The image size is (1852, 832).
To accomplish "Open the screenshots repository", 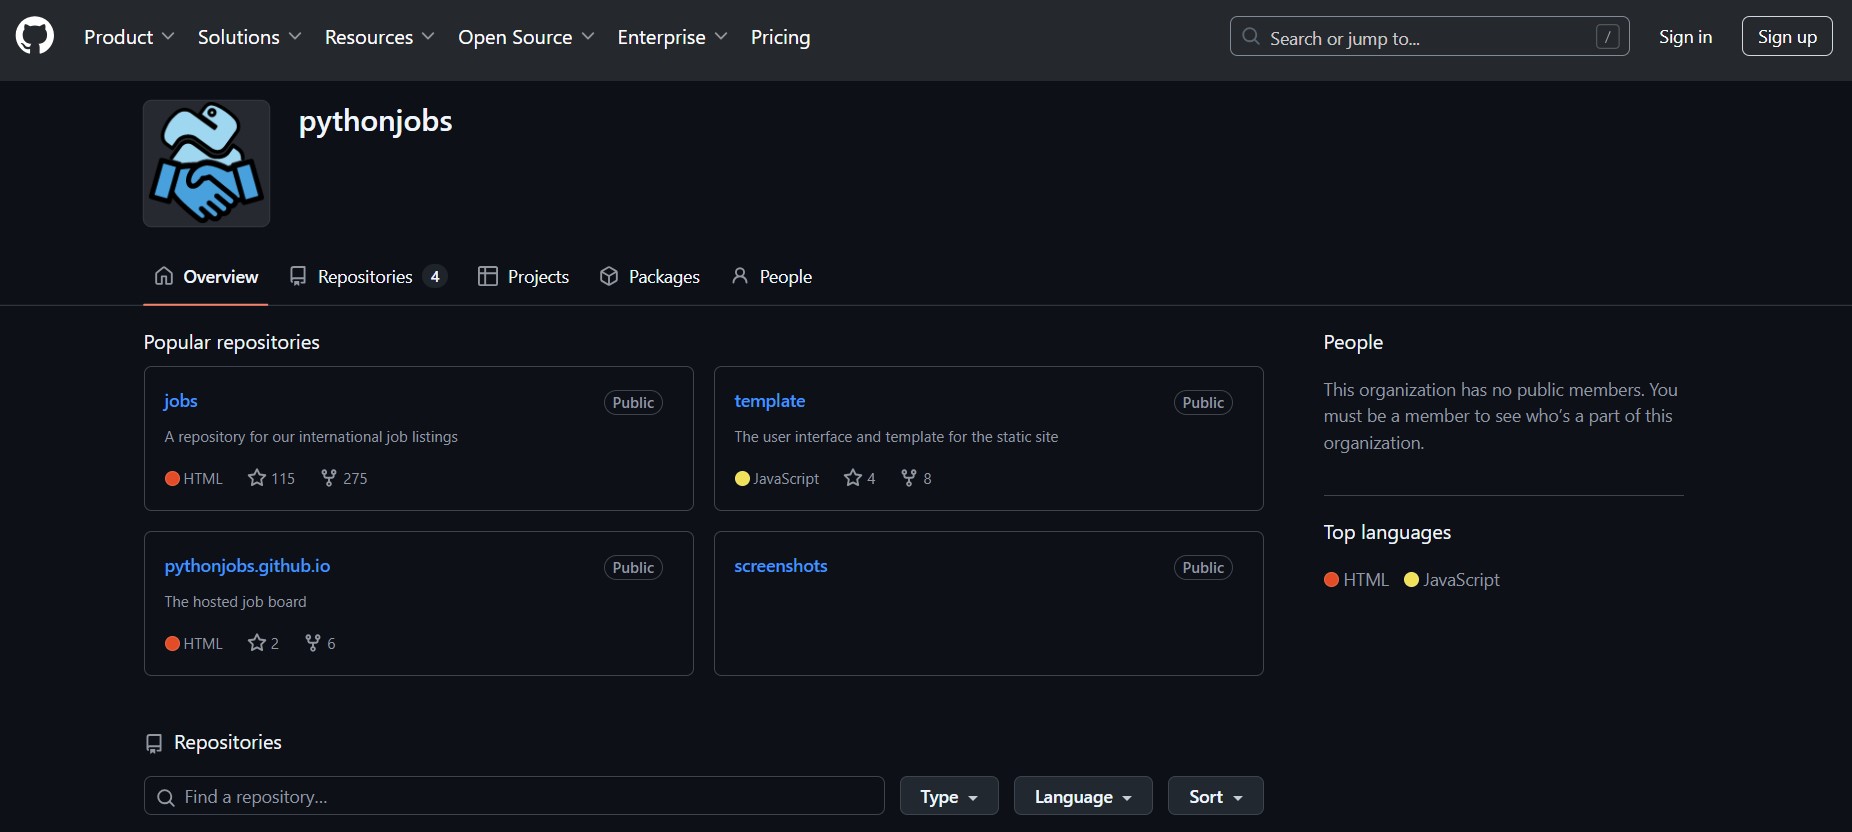I will 781,566.
